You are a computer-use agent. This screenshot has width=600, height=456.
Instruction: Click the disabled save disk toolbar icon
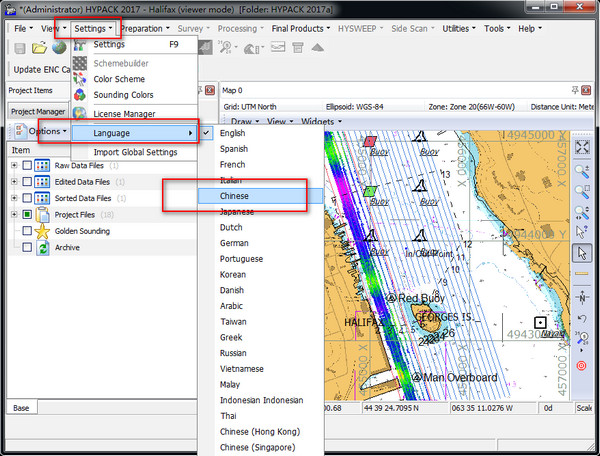click(x=20, y=48)
